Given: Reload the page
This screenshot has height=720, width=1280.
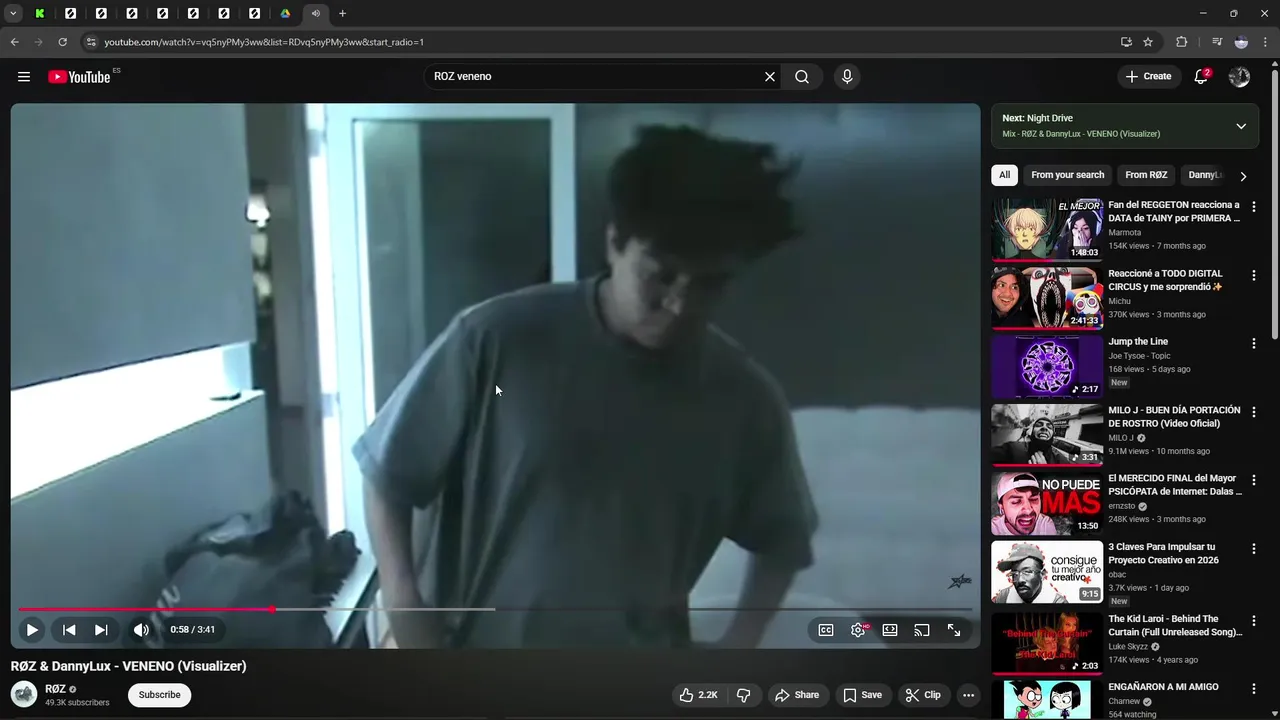Looking at the screenshot, I should (x=62, y=42).
